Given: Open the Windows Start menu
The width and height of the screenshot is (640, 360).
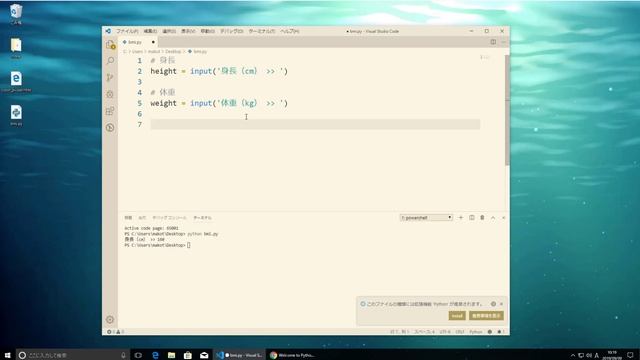Looking at the screenshot, I should [x=7, y=355].
